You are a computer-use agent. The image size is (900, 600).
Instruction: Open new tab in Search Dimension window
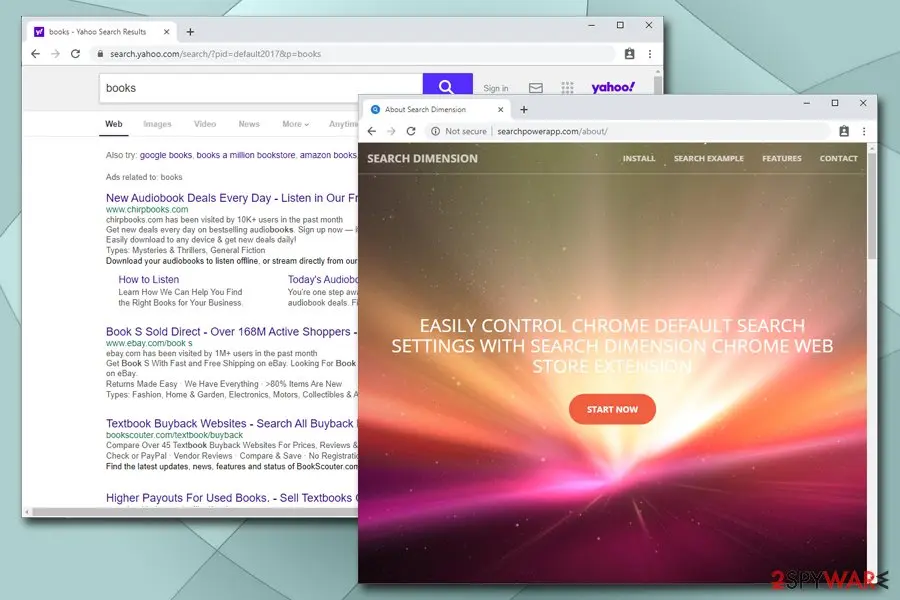(x=523, y=110)
